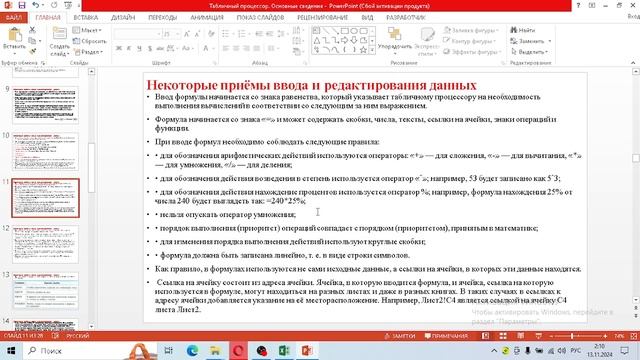640x360 pixels.
Task: Align text left
Action: 226,48
